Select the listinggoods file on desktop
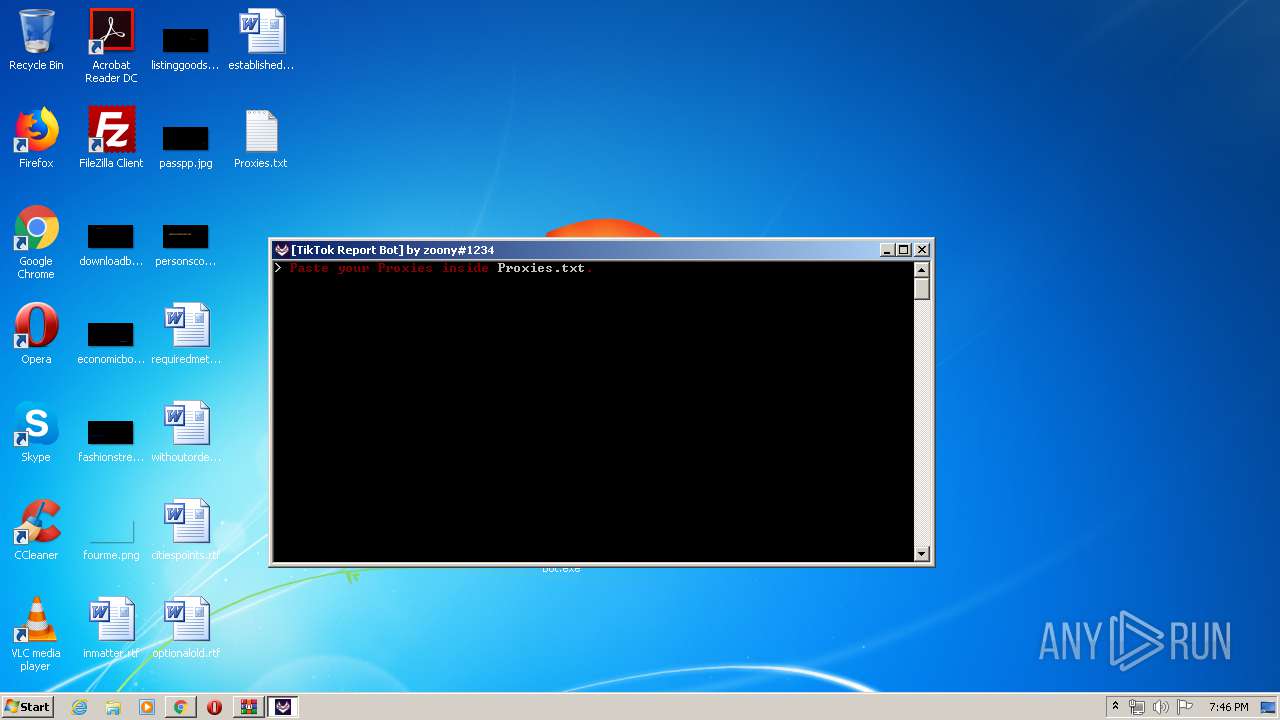The width and height of the screenshot is (1280, 720). pyautogui.click(x=185, y=48)
